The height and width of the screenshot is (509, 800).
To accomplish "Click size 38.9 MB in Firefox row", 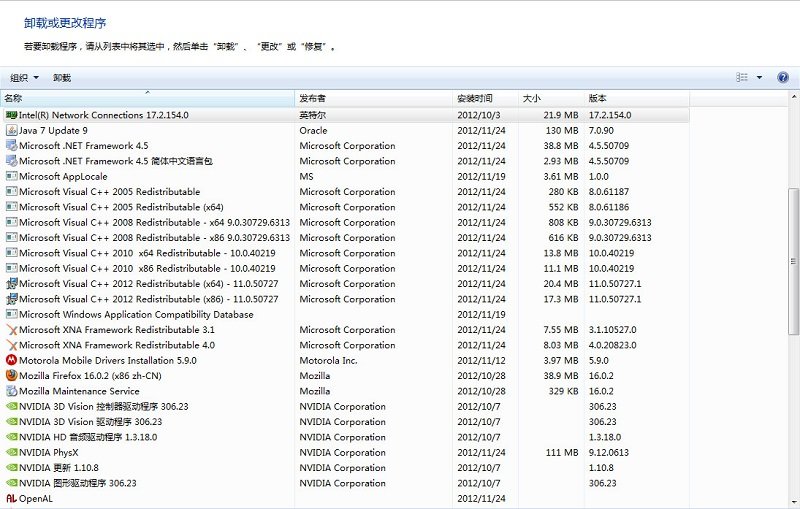I will [x=561, y=376].
